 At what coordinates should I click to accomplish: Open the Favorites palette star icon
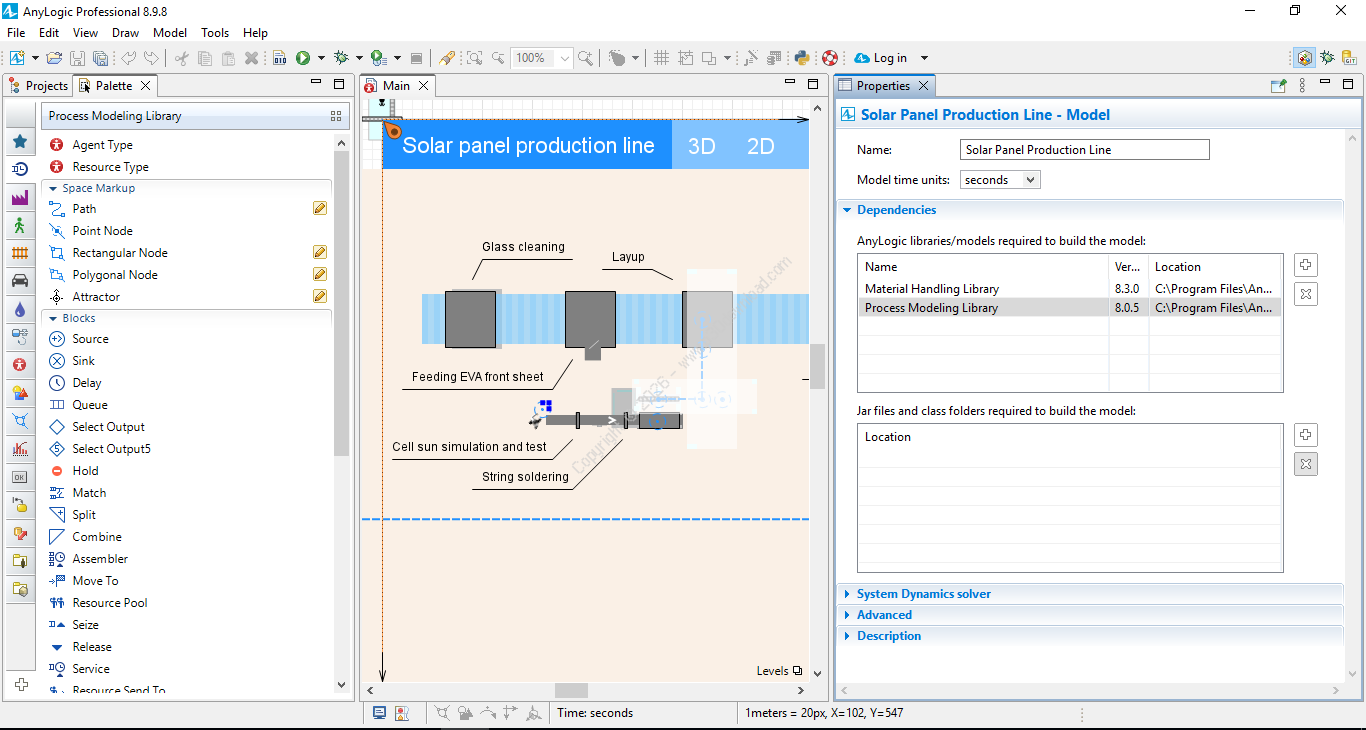tap(19, 142)
